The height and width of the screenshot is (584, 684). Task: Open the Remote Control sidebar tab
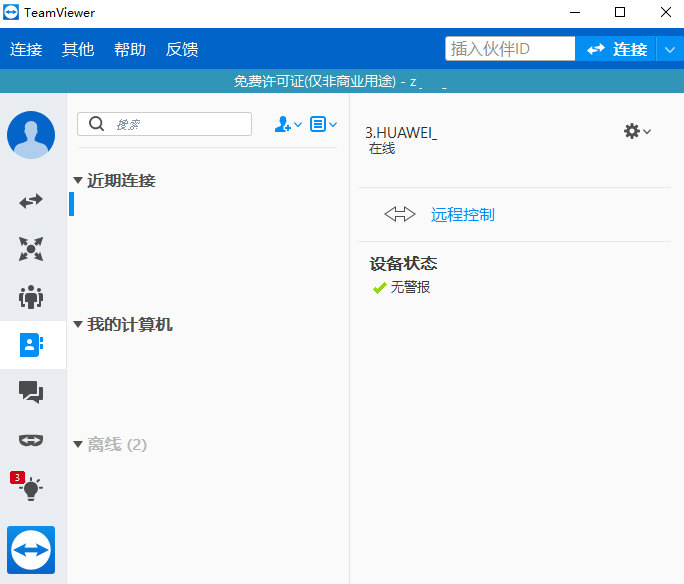(31, 201)
